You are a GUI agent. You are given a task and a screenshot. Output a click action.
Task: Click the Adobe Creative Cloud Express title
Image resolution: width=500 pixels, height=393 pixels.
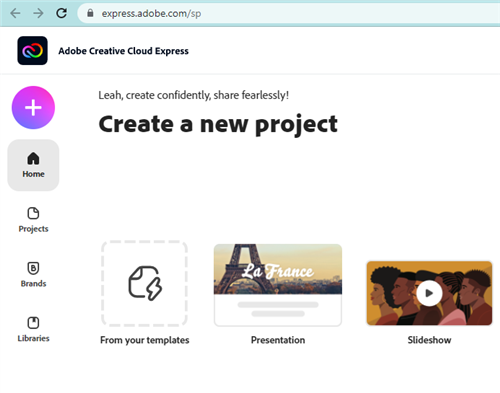click(123, 51)
